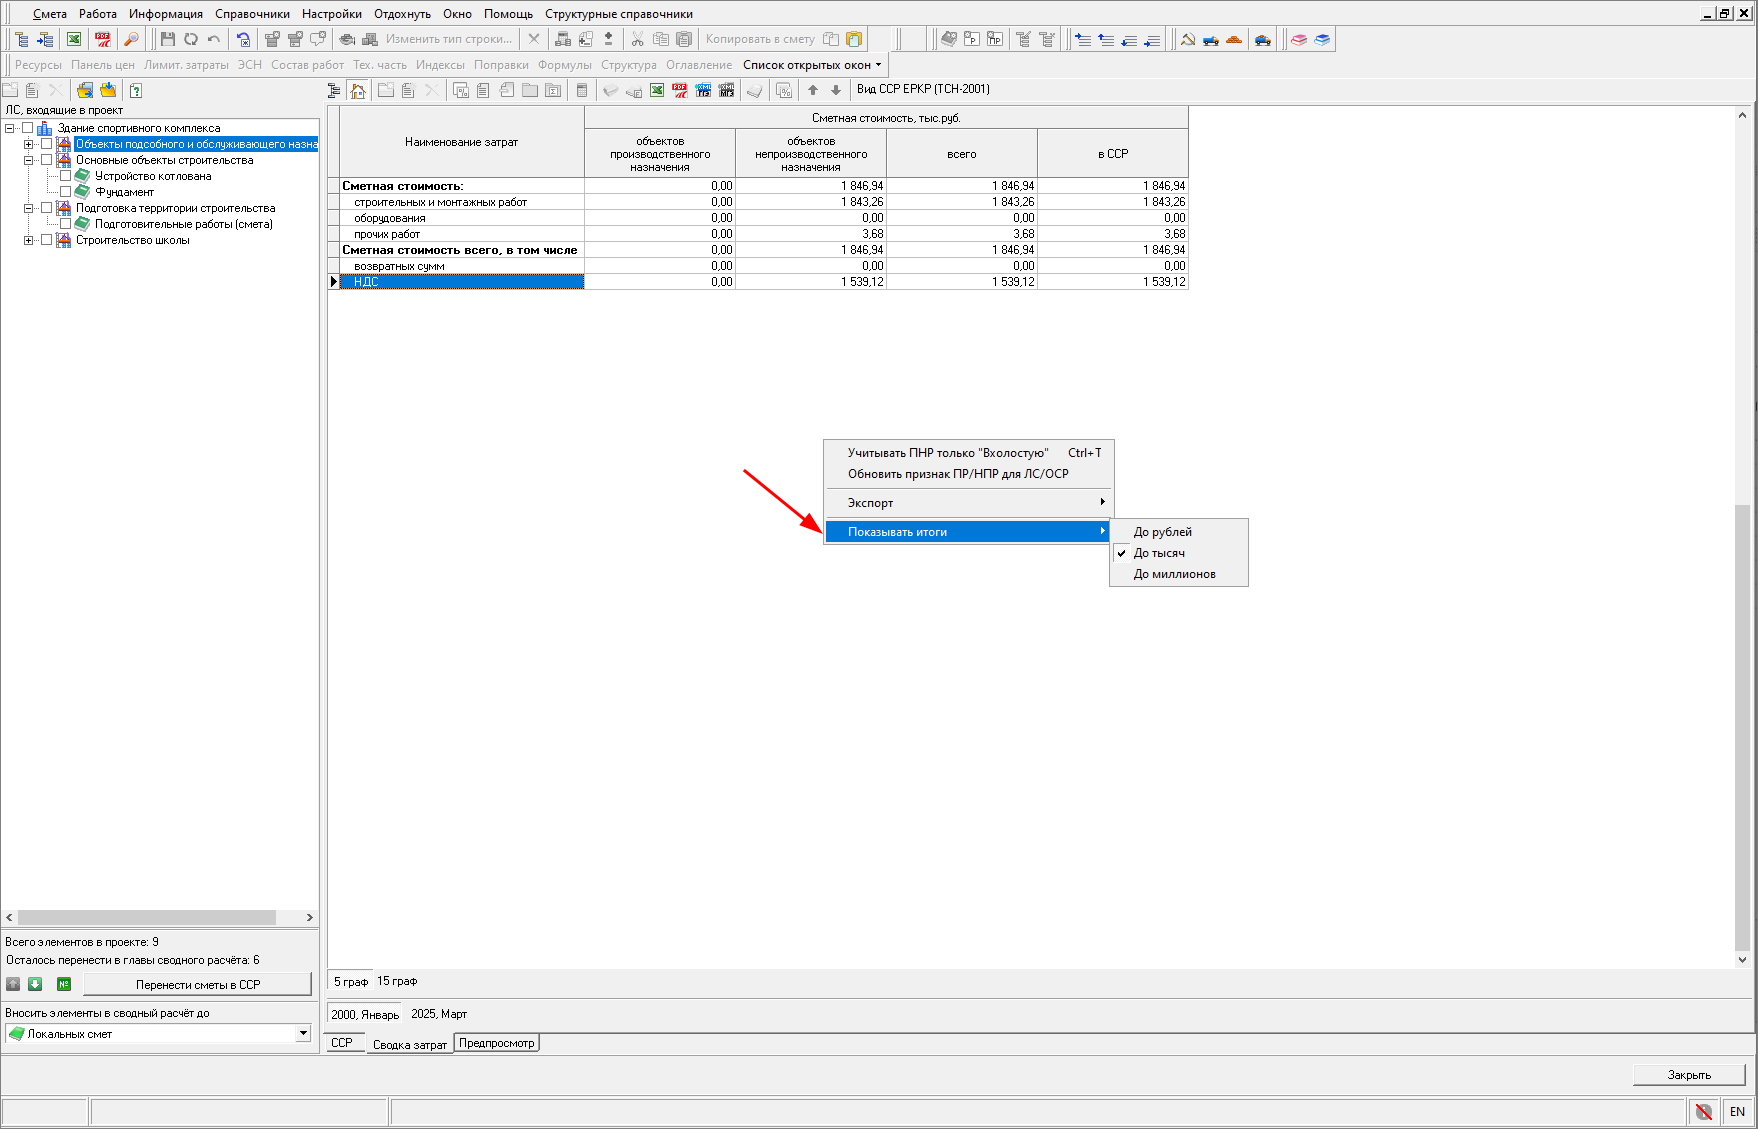Tick the Фундамент checkbox in tree
This screenshot has height=1129, width=1758.
pos(66,192)
